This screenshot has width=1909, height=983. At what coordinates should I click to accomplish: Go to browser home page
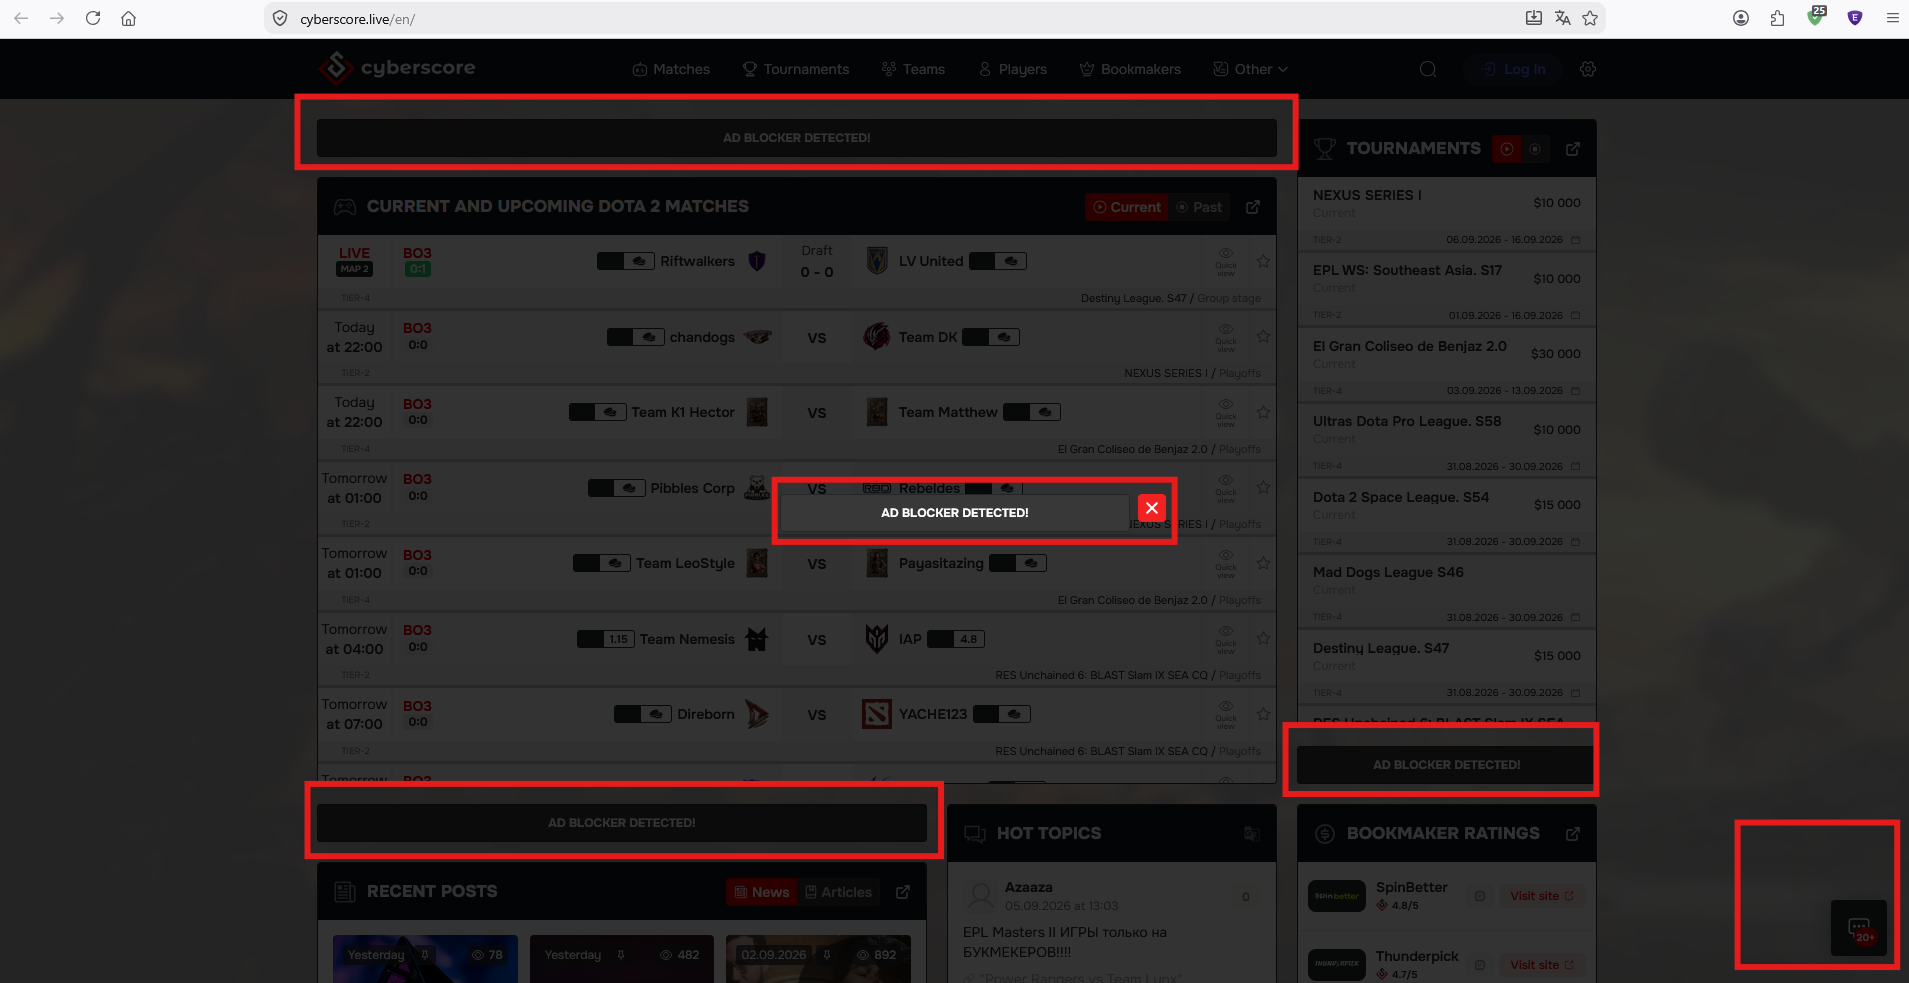coord(129,18)
